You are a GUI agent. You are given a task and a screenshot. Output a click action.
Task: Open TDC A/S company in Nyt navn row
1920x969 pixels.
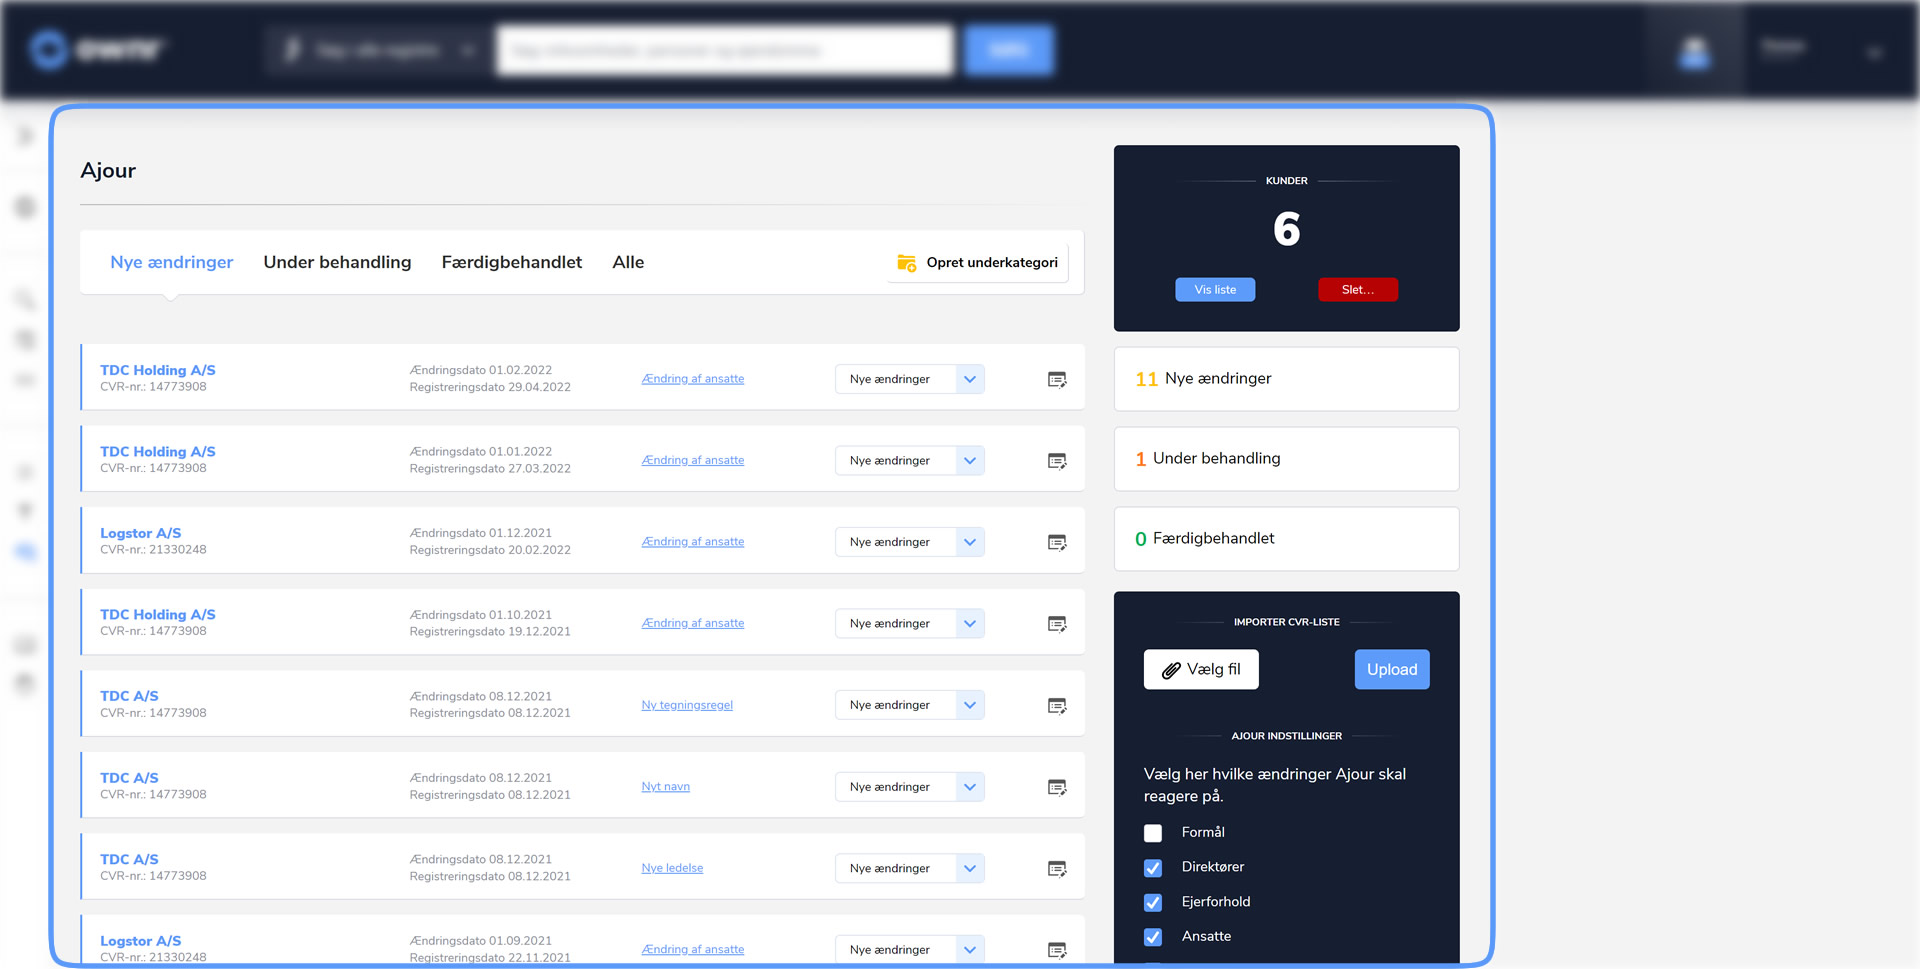pos(129,778)
